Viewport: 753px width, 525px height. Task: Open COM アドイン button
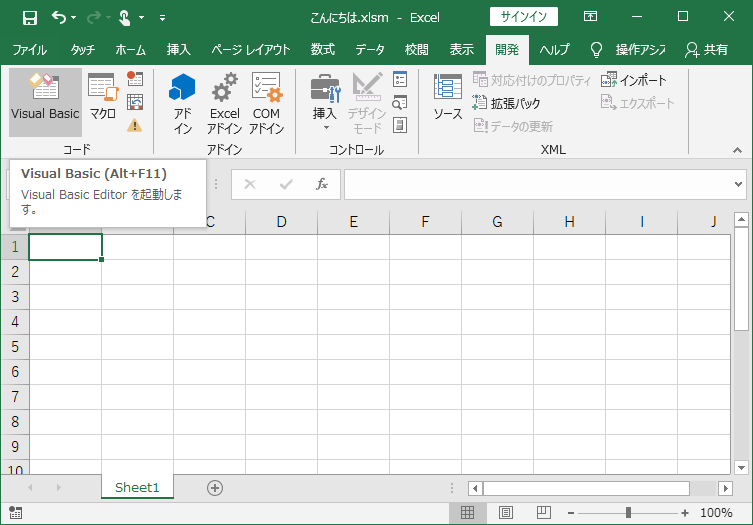[x=266, y=103]
